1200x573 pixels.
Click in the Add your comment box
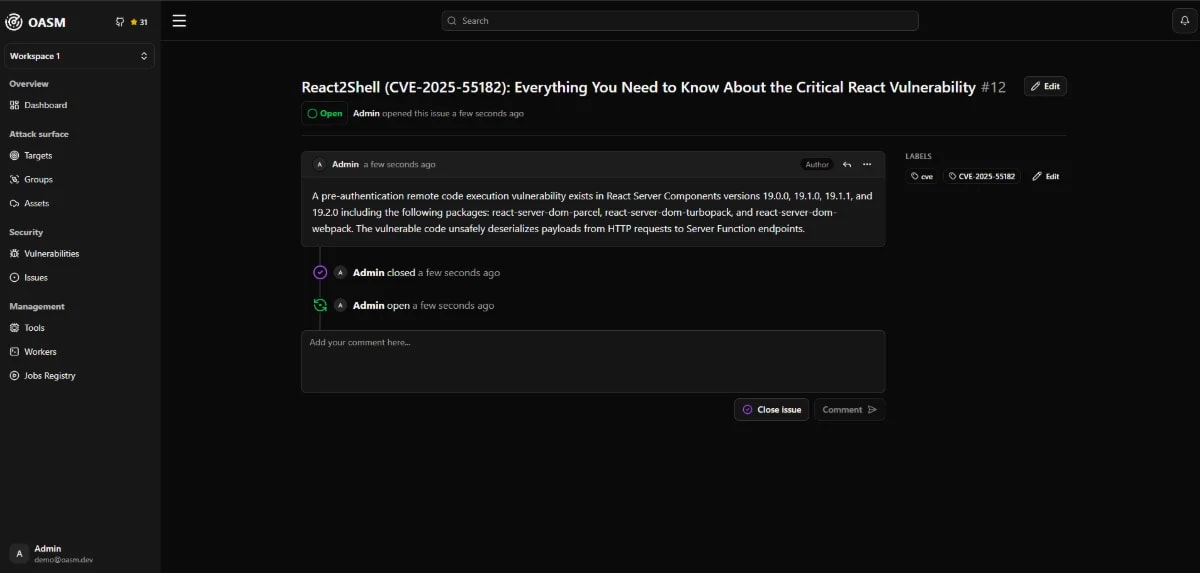coord(593,361)
